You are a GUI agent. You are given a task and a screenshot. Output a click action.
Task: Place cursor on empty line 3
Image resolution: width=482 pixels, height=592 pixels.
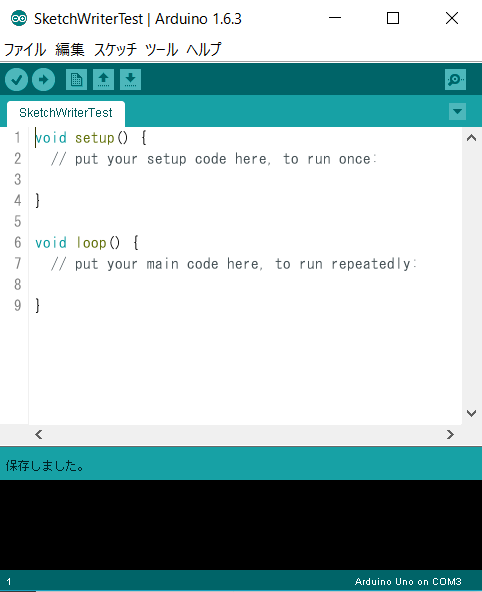click(x=245, y=179)
